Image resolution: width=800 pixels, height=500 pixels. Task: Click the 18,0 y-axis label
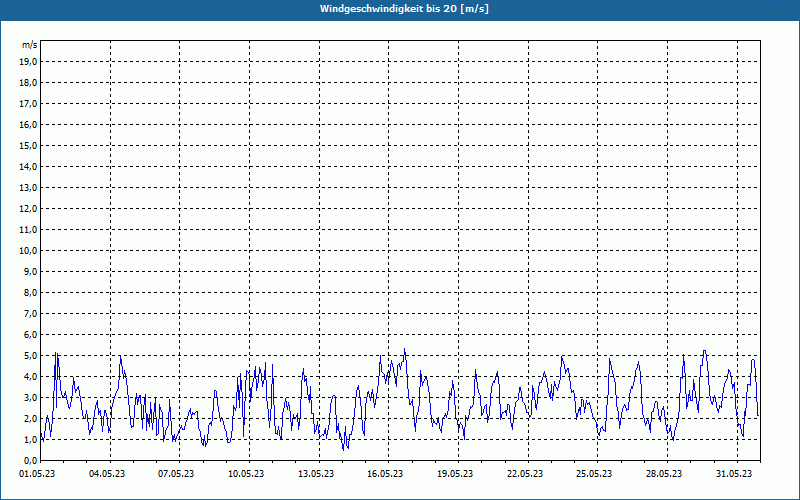28,83
